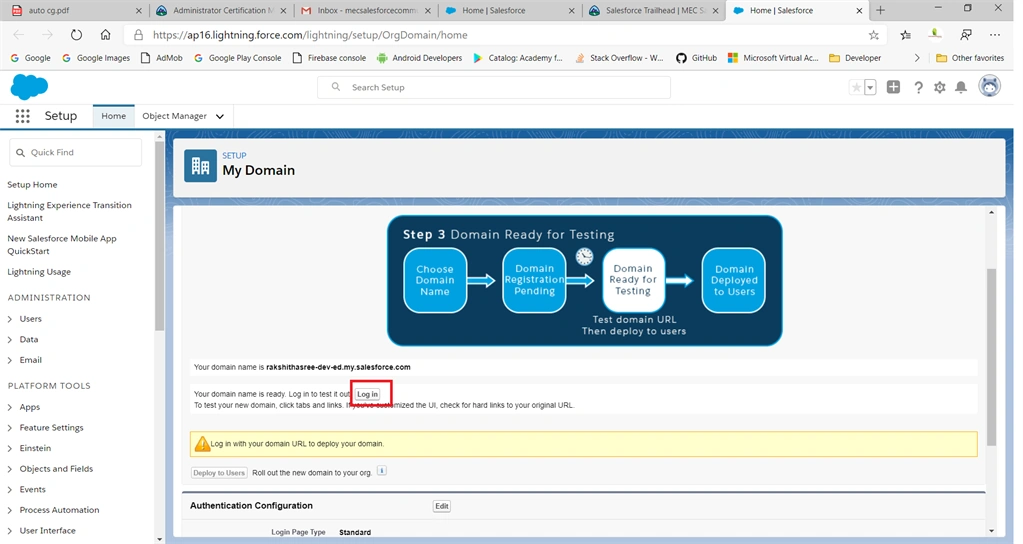Click the My Domain building icon
The image size is (1023, 544).
[200, 166]
